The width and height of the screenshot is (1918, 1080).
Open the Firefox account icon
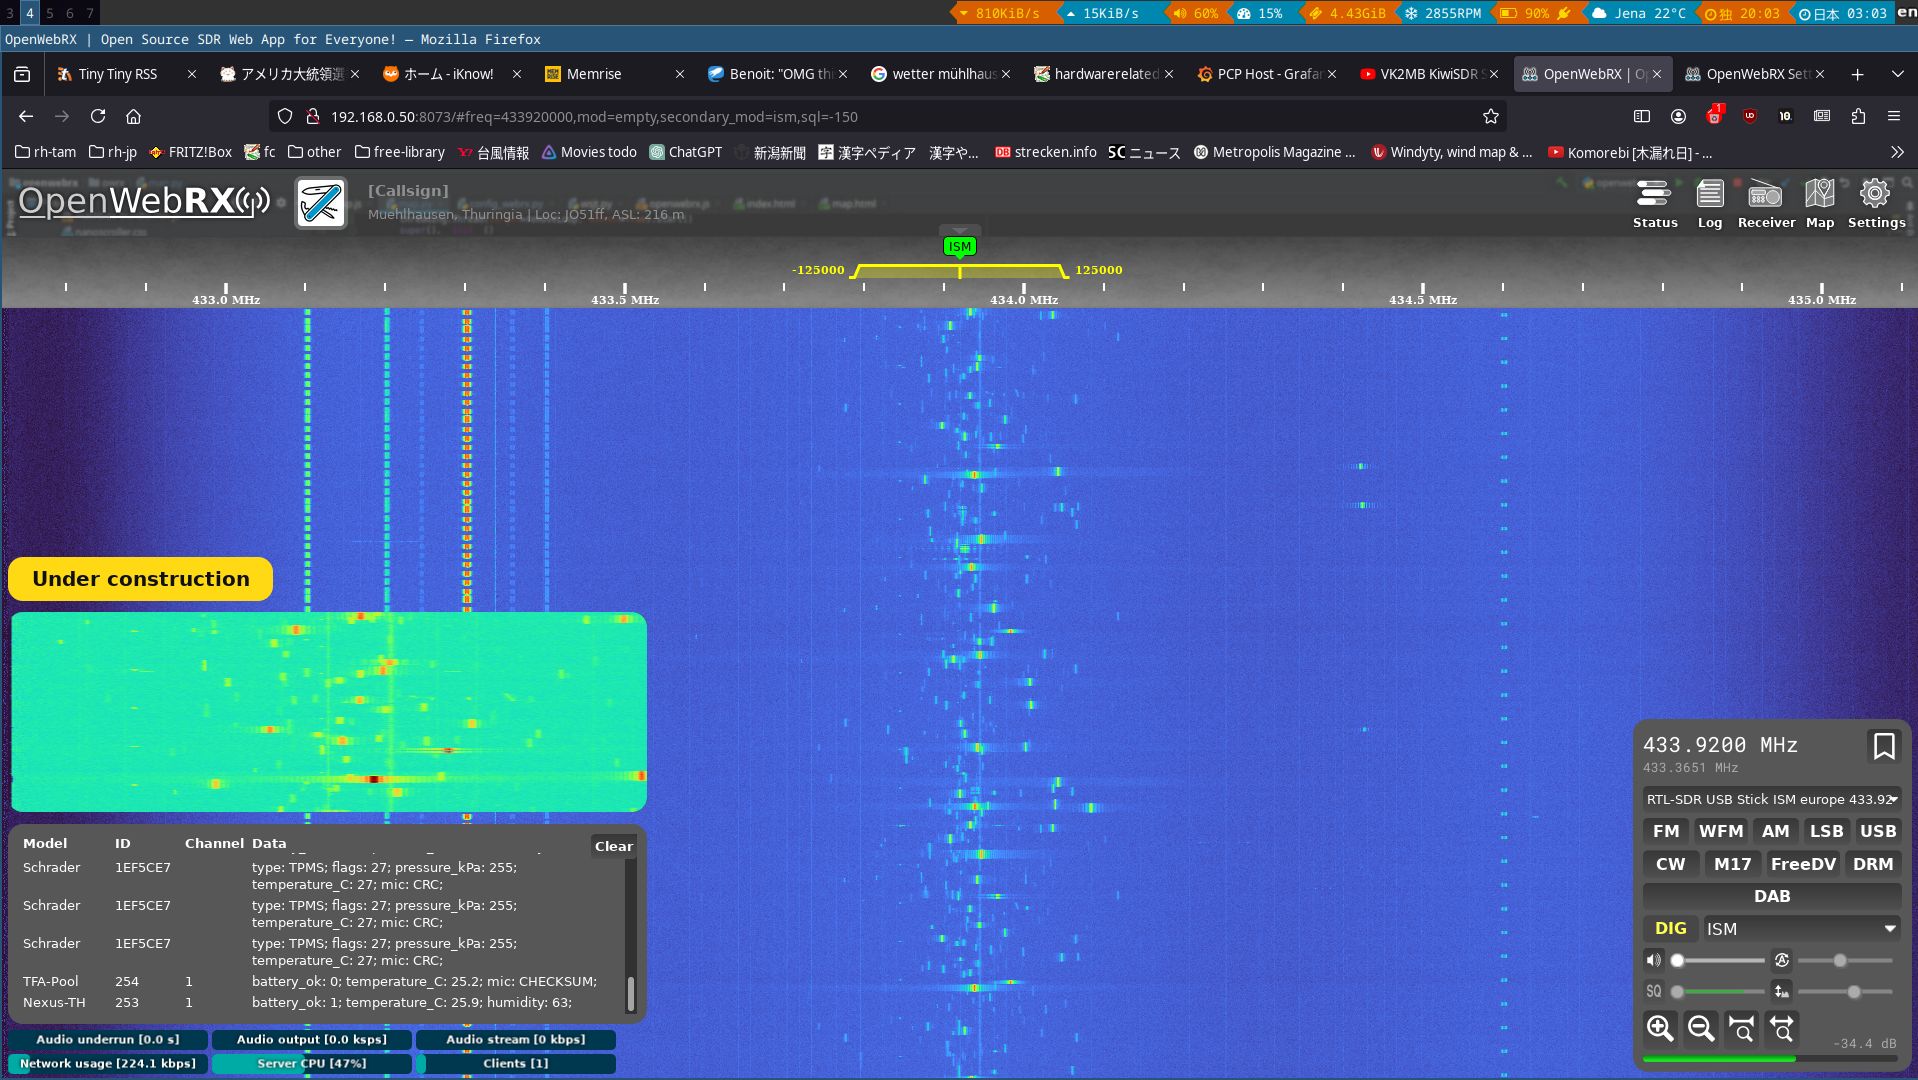click(1678, 116)
